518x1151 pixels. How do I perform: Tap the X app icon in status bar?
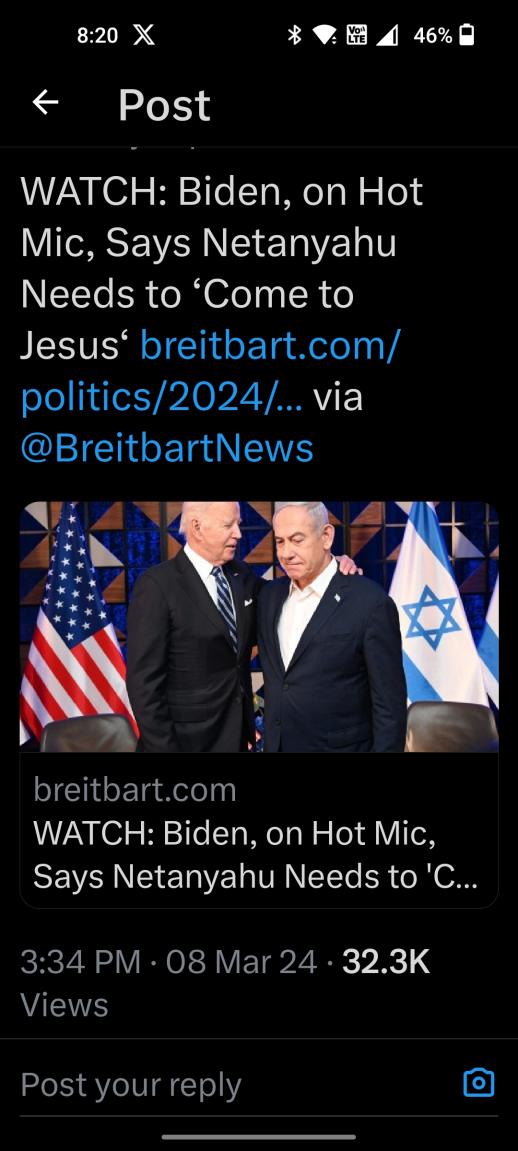coord(144,35)
